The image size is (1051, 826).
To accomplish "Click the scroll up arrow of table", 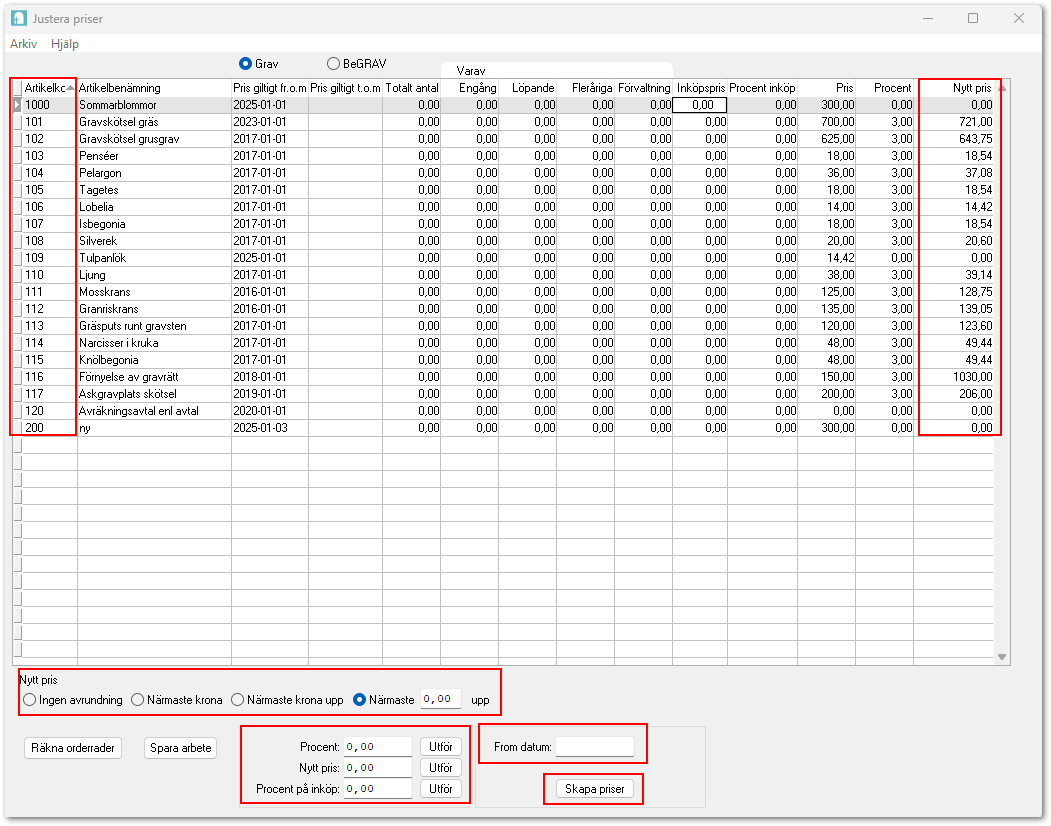I will point(1001,88).
